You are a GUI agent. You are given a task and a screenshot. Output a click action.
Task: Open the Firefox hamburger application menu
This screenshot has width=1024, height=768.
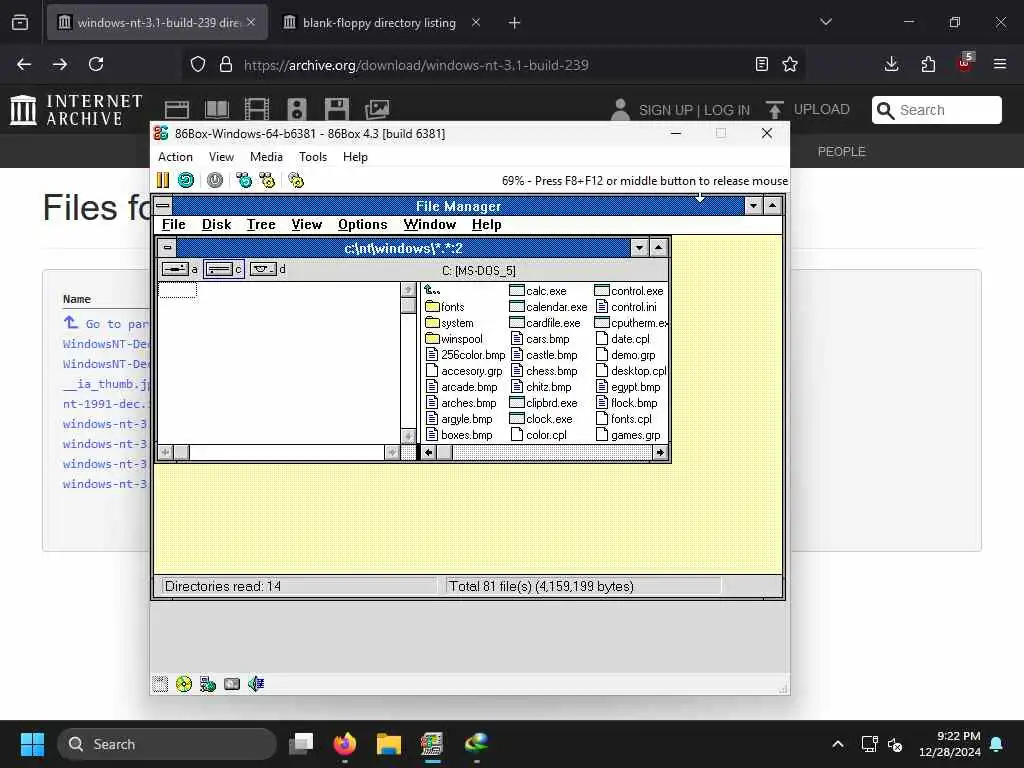[x=1000, y=64]
